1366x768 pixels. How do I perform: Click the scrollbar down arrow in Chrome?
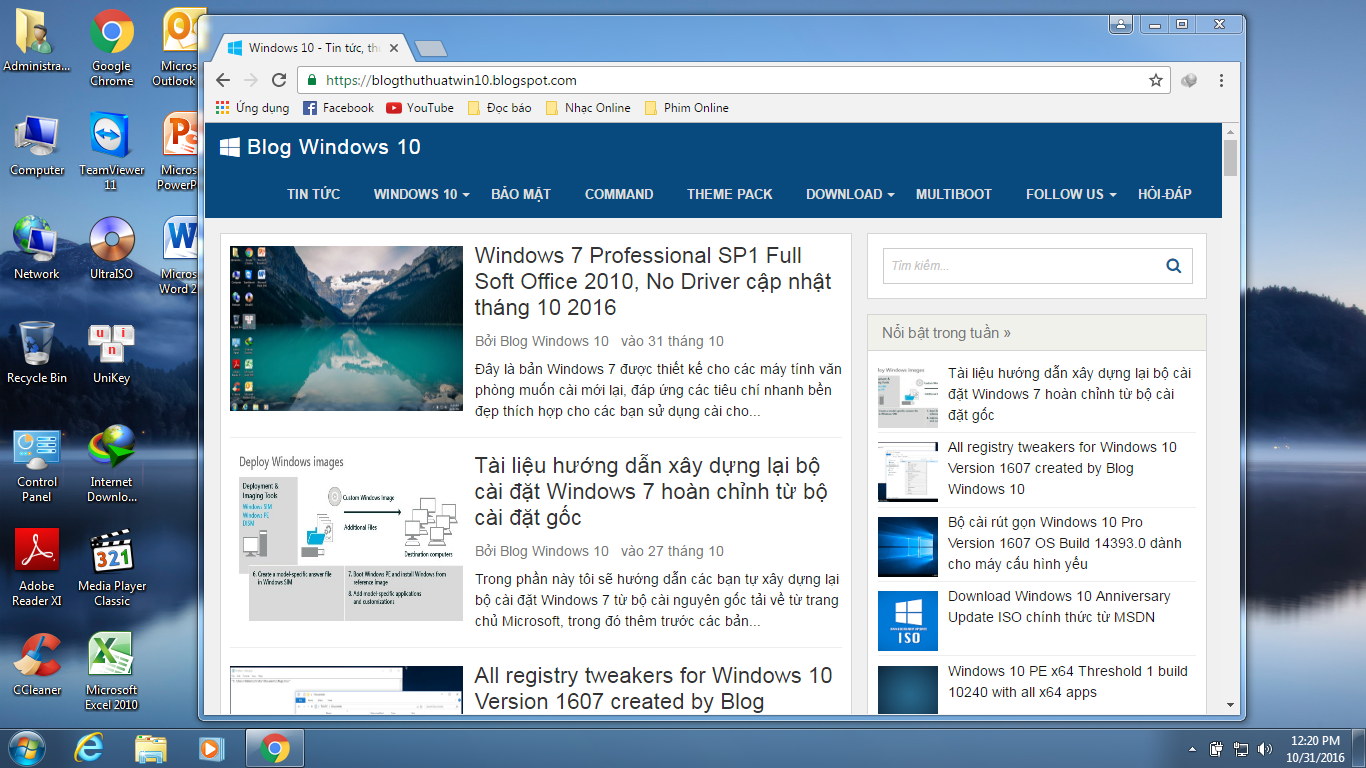pos(1230,705)
